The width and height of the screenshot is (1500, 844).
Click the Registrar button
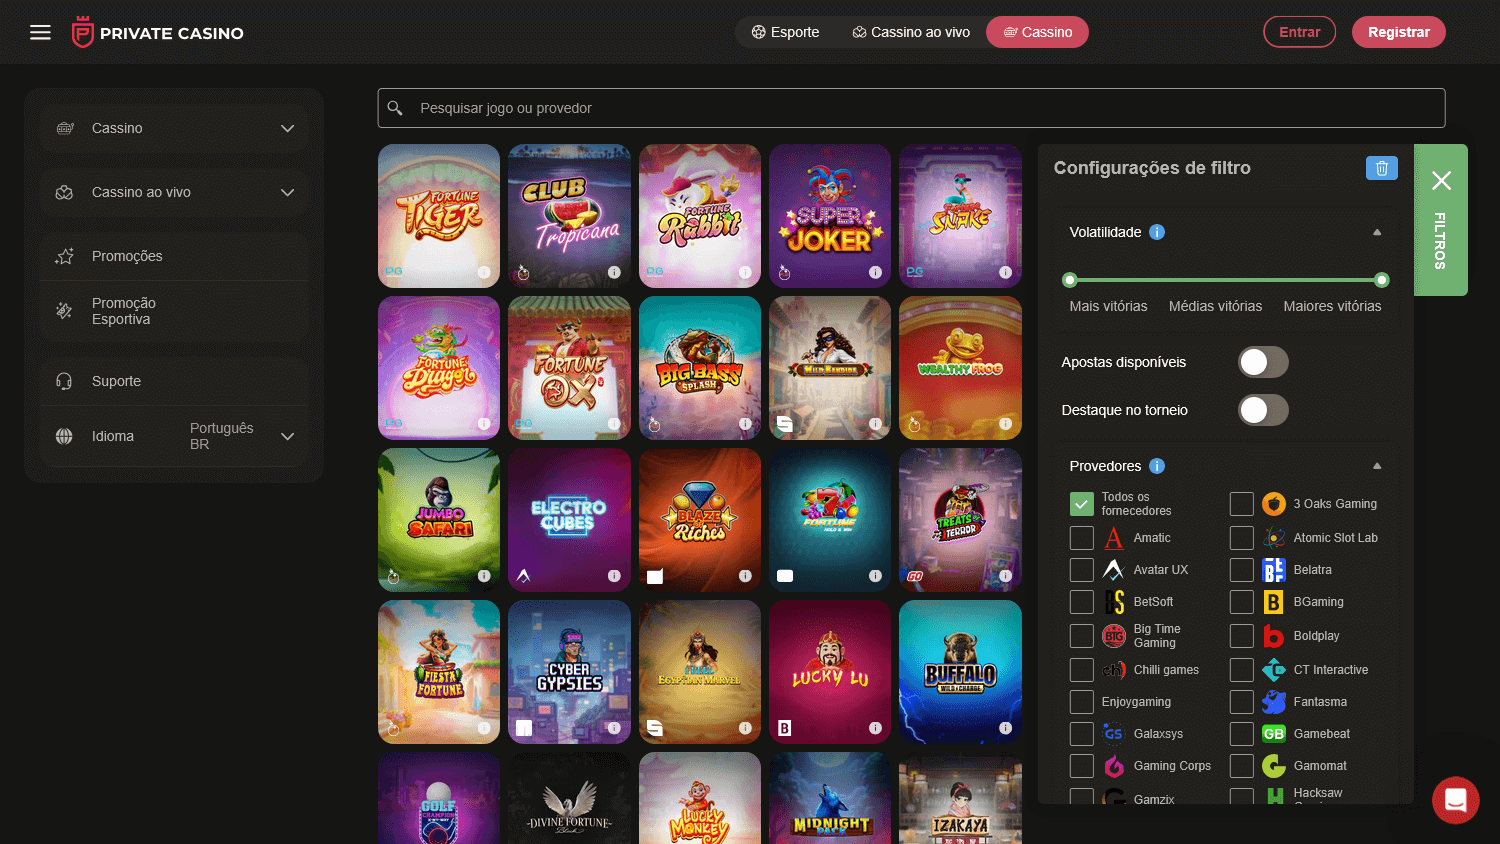click(x=1398, y=32)
